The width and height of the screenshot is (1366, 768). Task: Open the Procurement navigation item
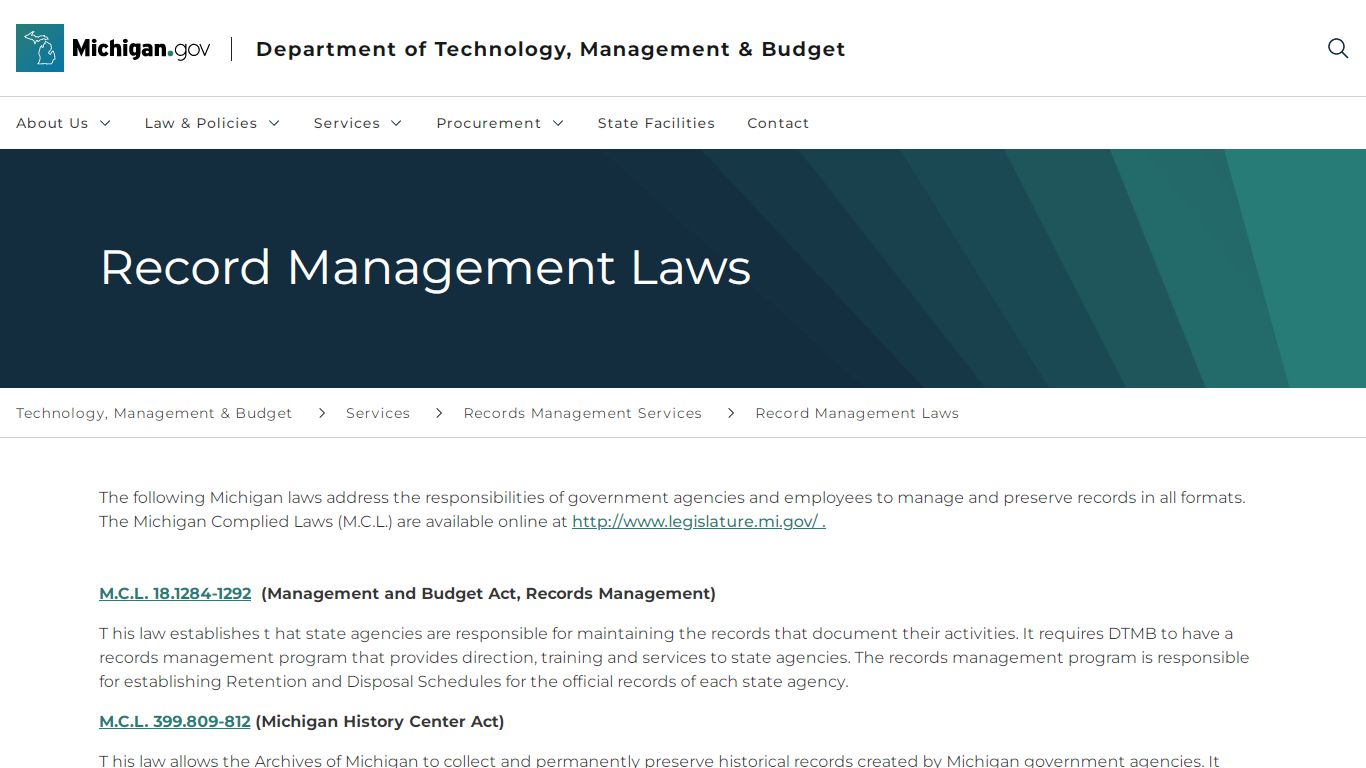click(489, 123)
